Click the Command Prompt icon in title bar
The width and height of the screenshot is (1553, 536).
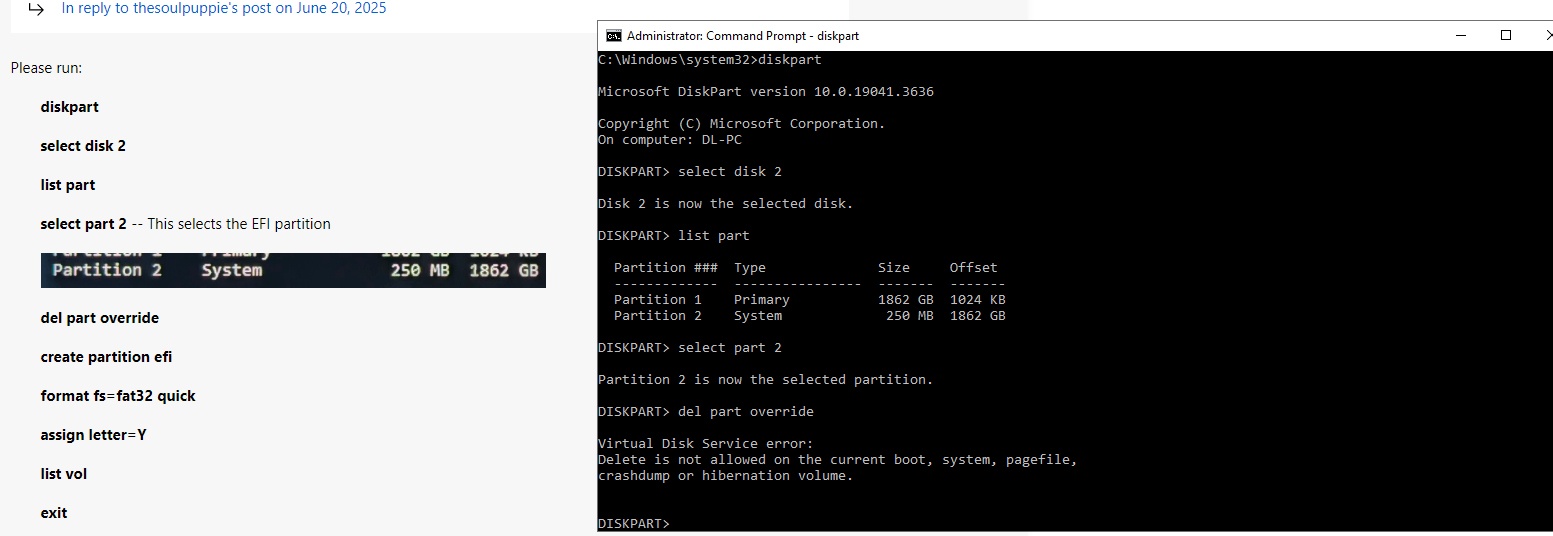point(614,35)
